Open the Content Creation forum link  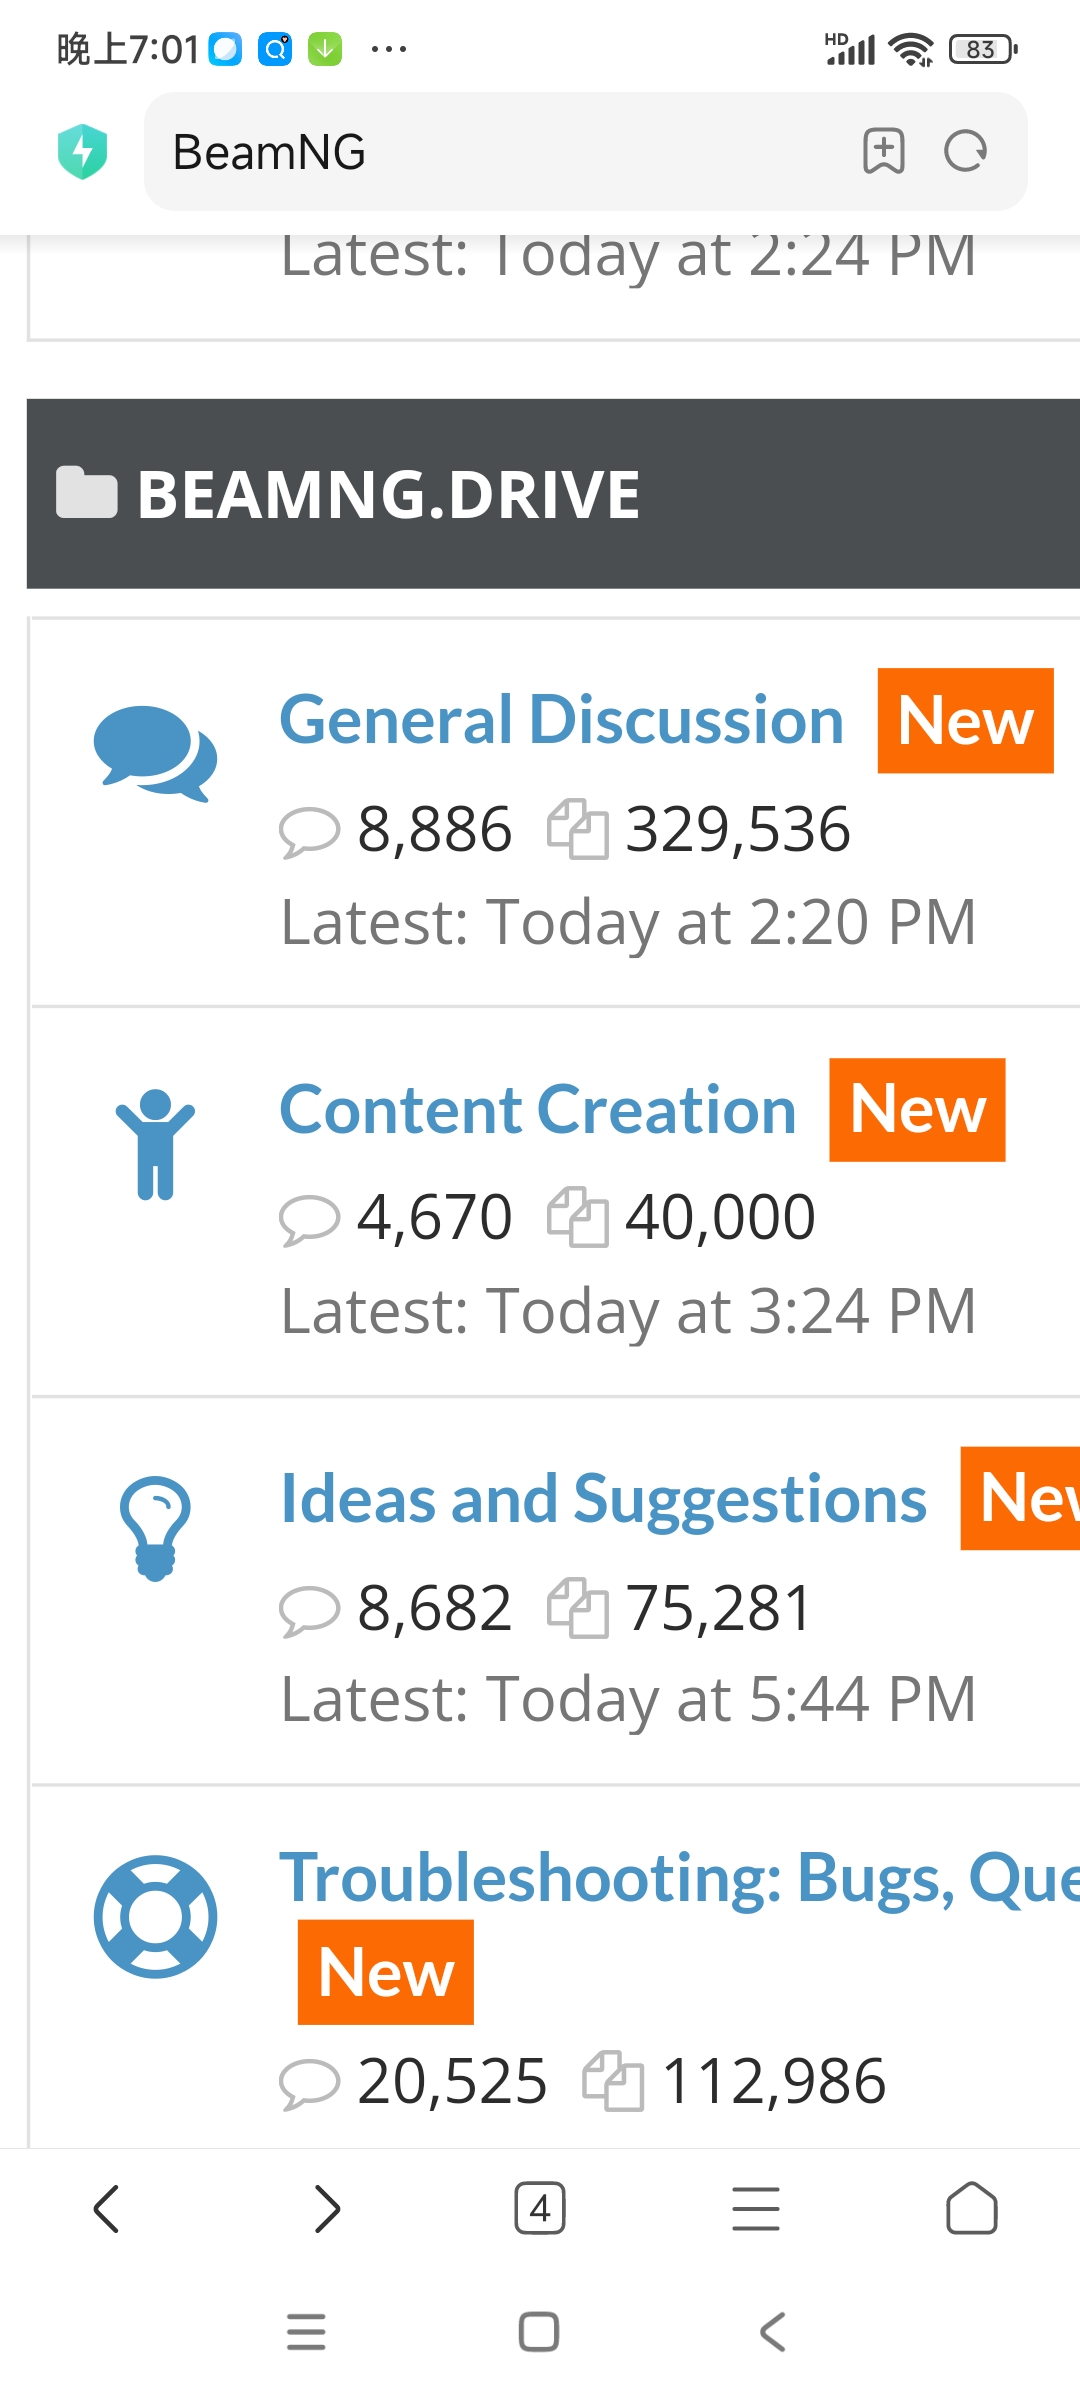pos(538,1110)
